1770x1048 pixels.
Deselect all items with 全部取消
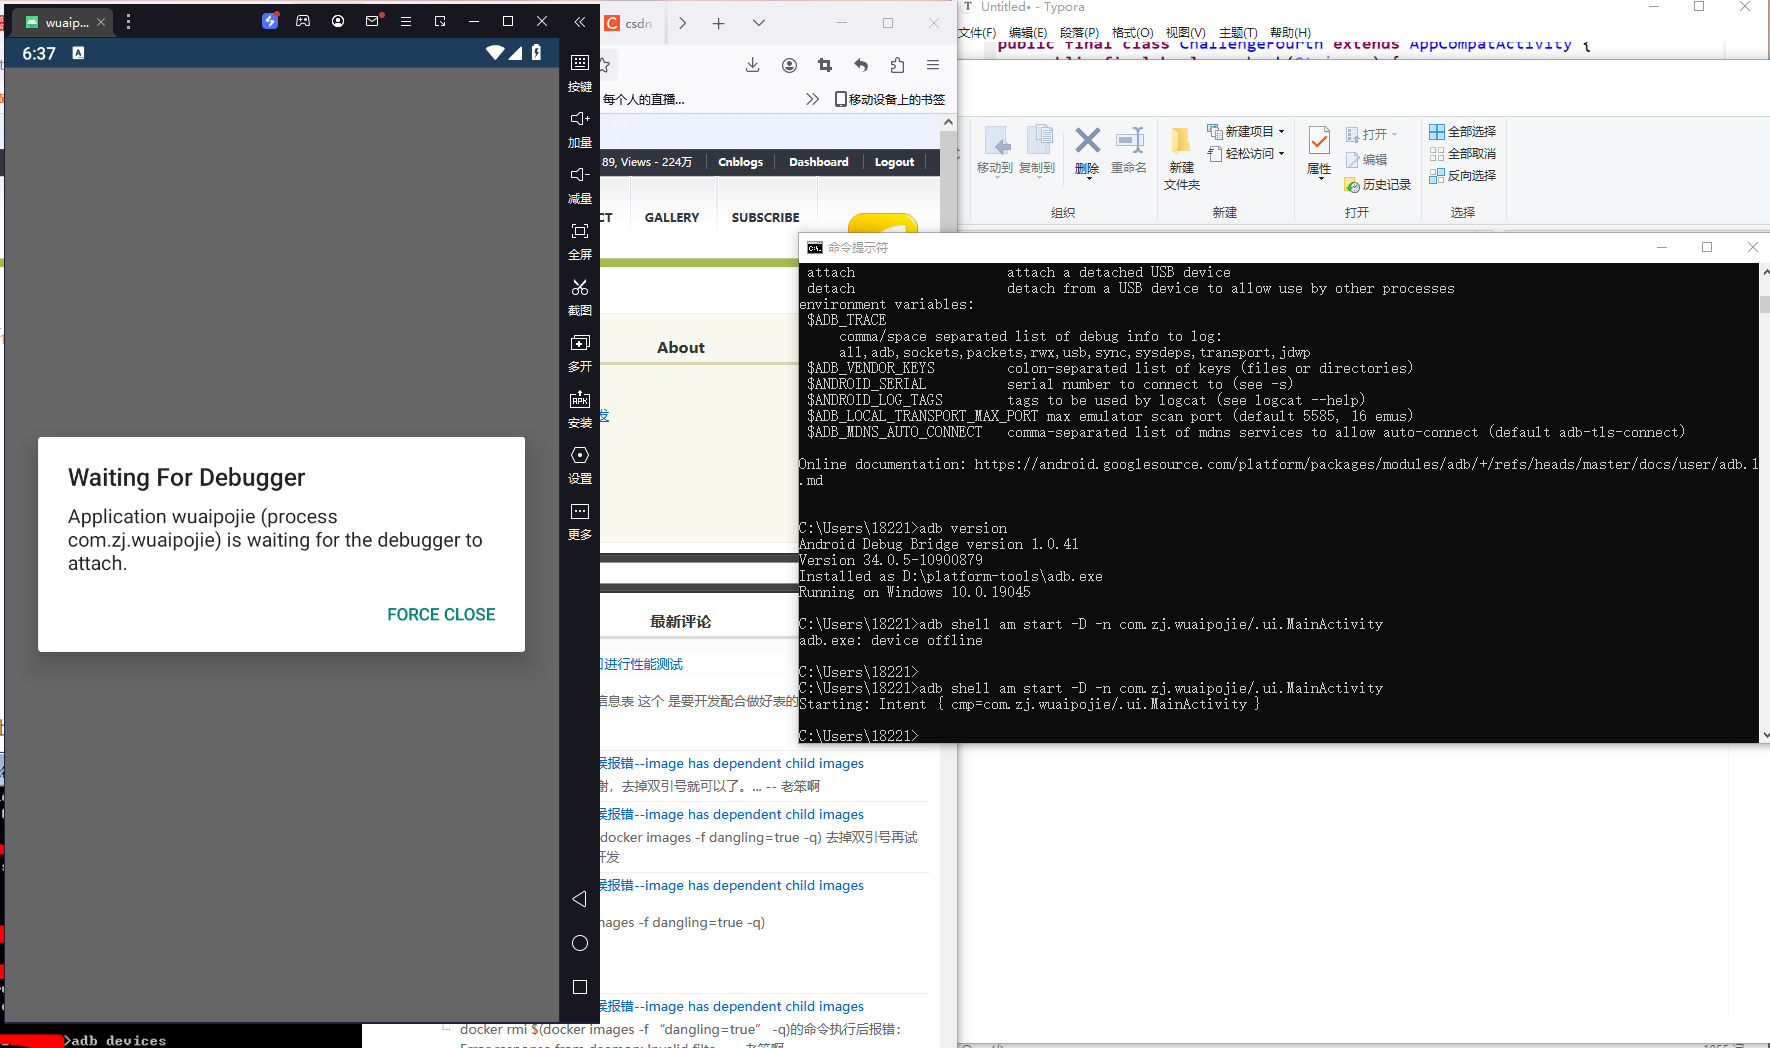pos(1463,154)
